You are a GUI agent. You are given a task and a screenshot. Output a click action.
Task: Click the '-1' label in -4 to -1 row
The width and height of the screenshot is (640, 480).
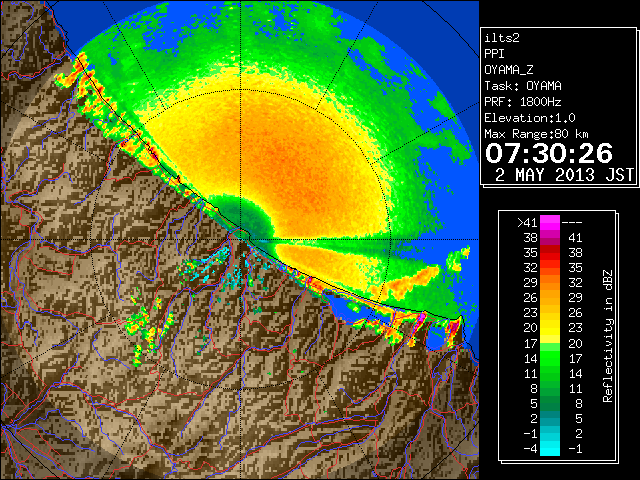pyautogui.click(x=575, y=448)
